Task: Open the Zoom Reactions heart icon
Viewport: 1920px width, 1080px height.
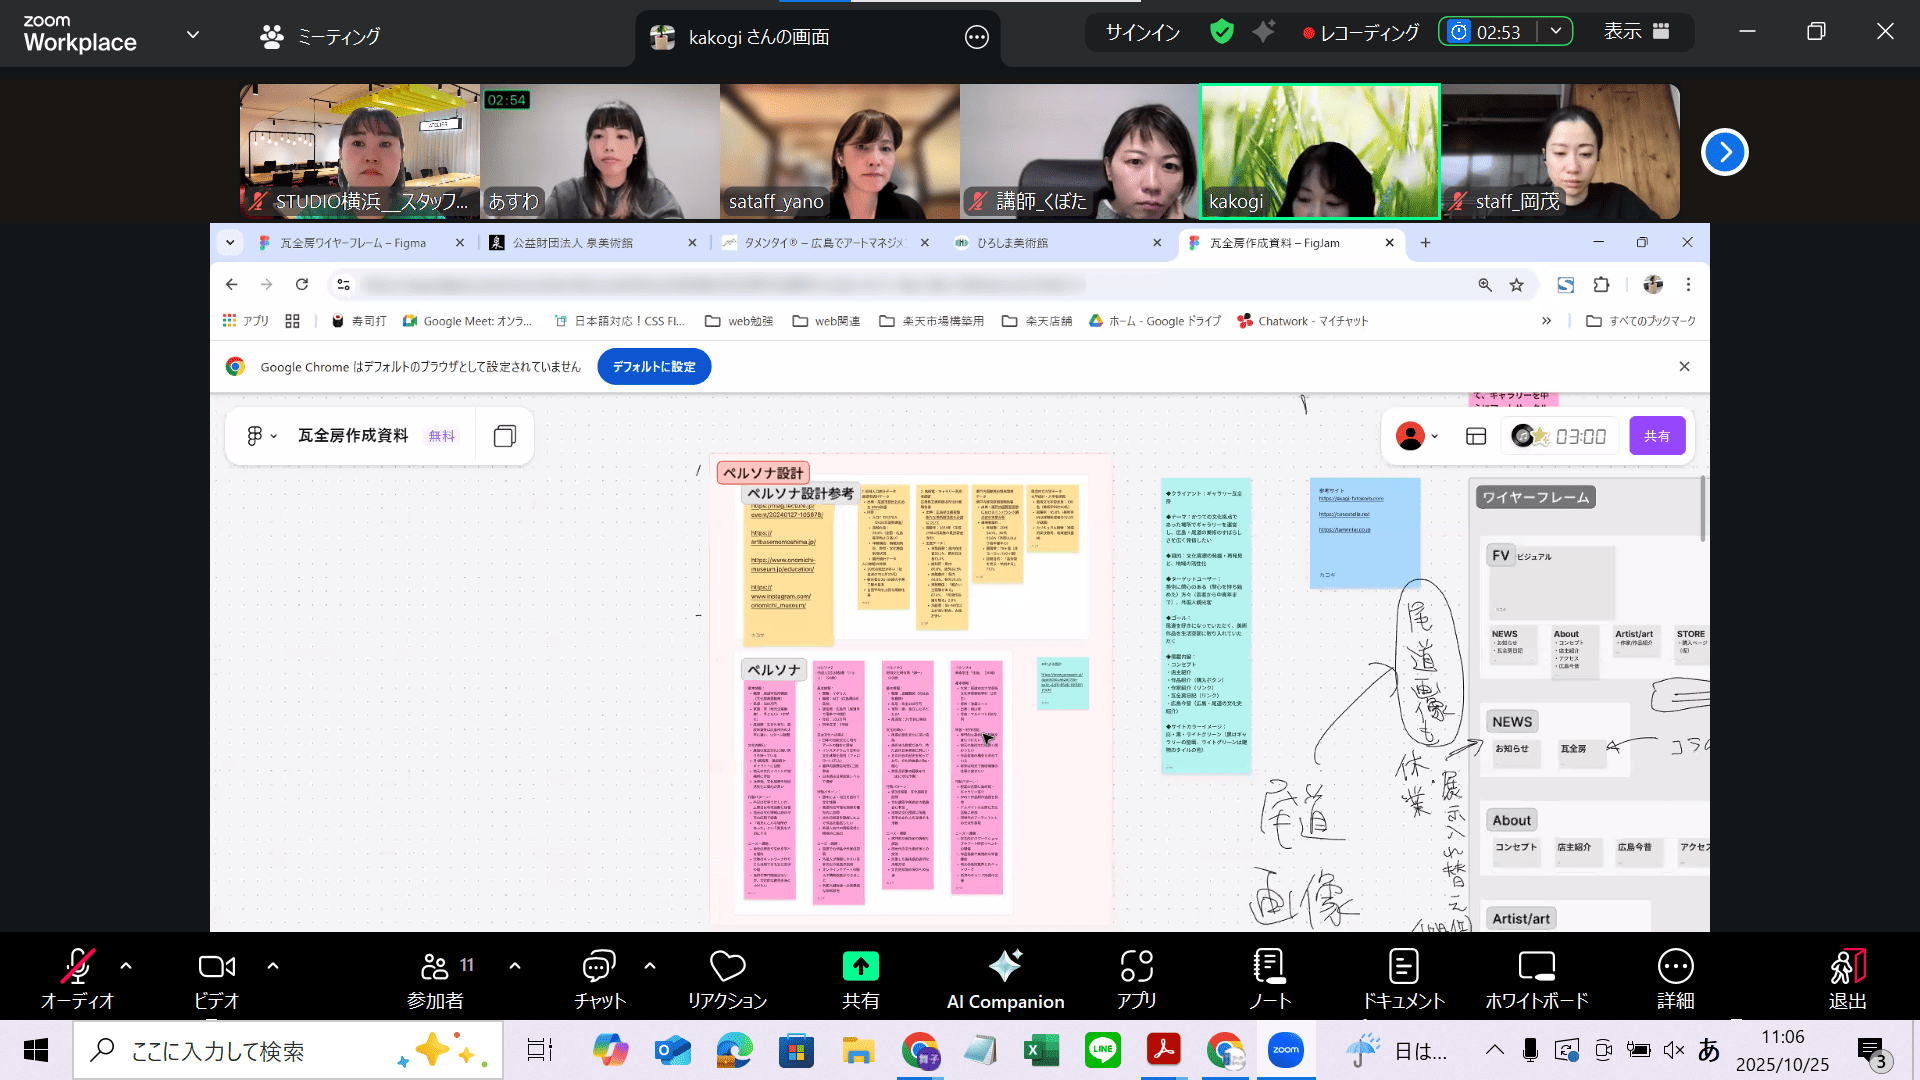Action: click(x=727, y=967)
